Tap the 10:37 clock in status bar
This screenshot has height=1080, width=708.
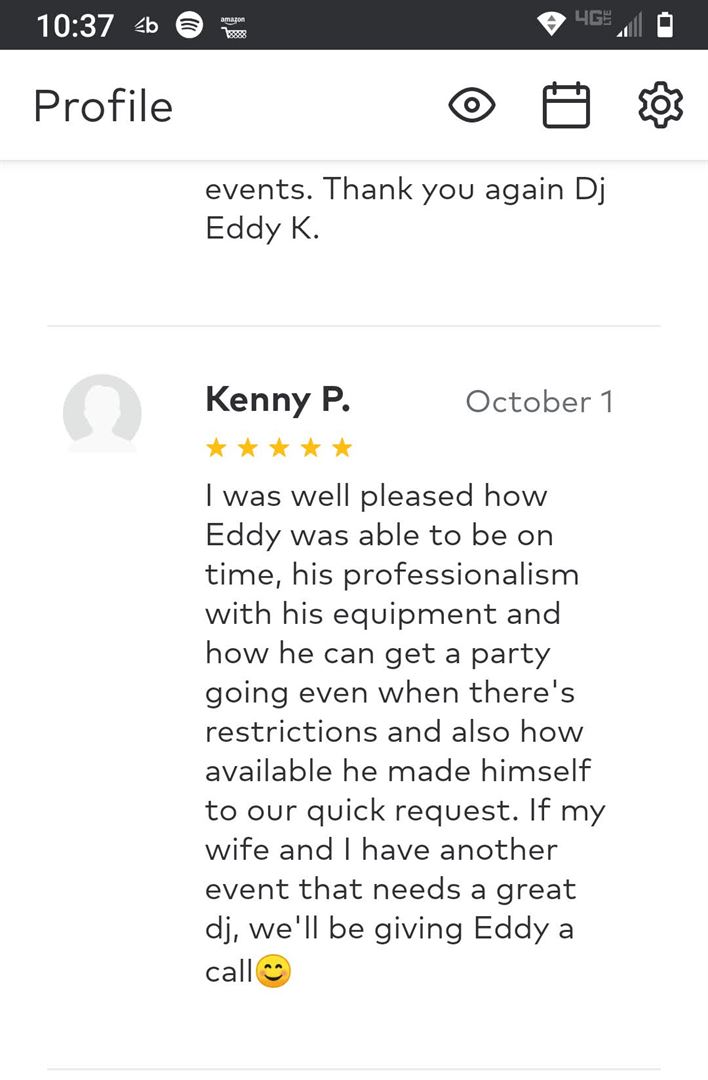point(75,25)
